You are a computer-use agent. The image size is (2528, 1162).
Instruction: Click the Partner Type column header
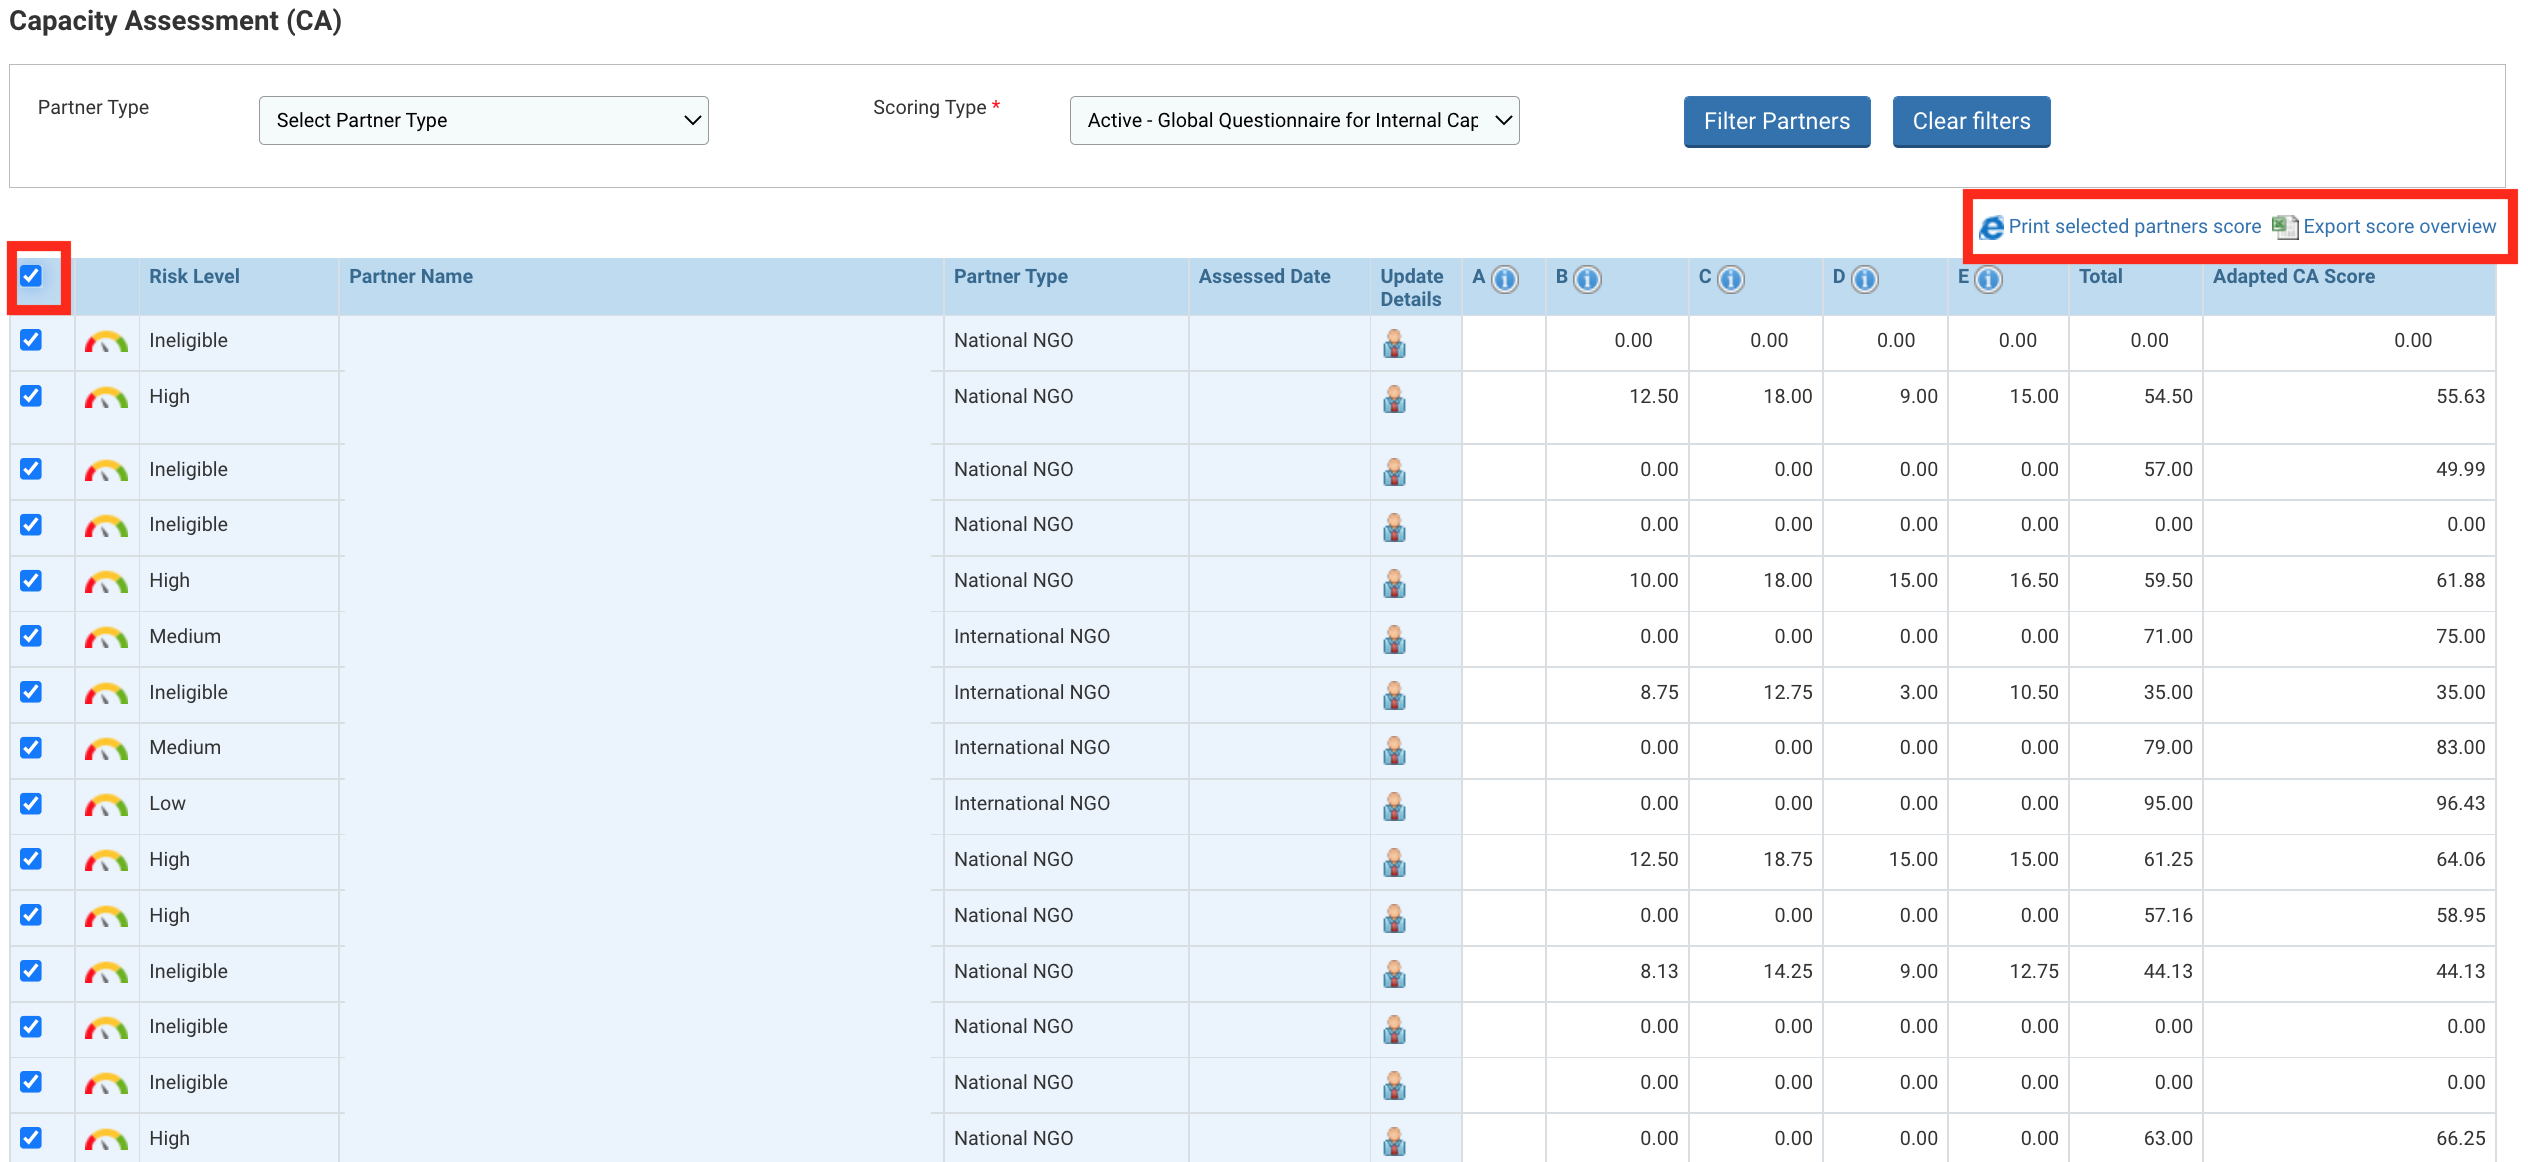point(1010,277)
